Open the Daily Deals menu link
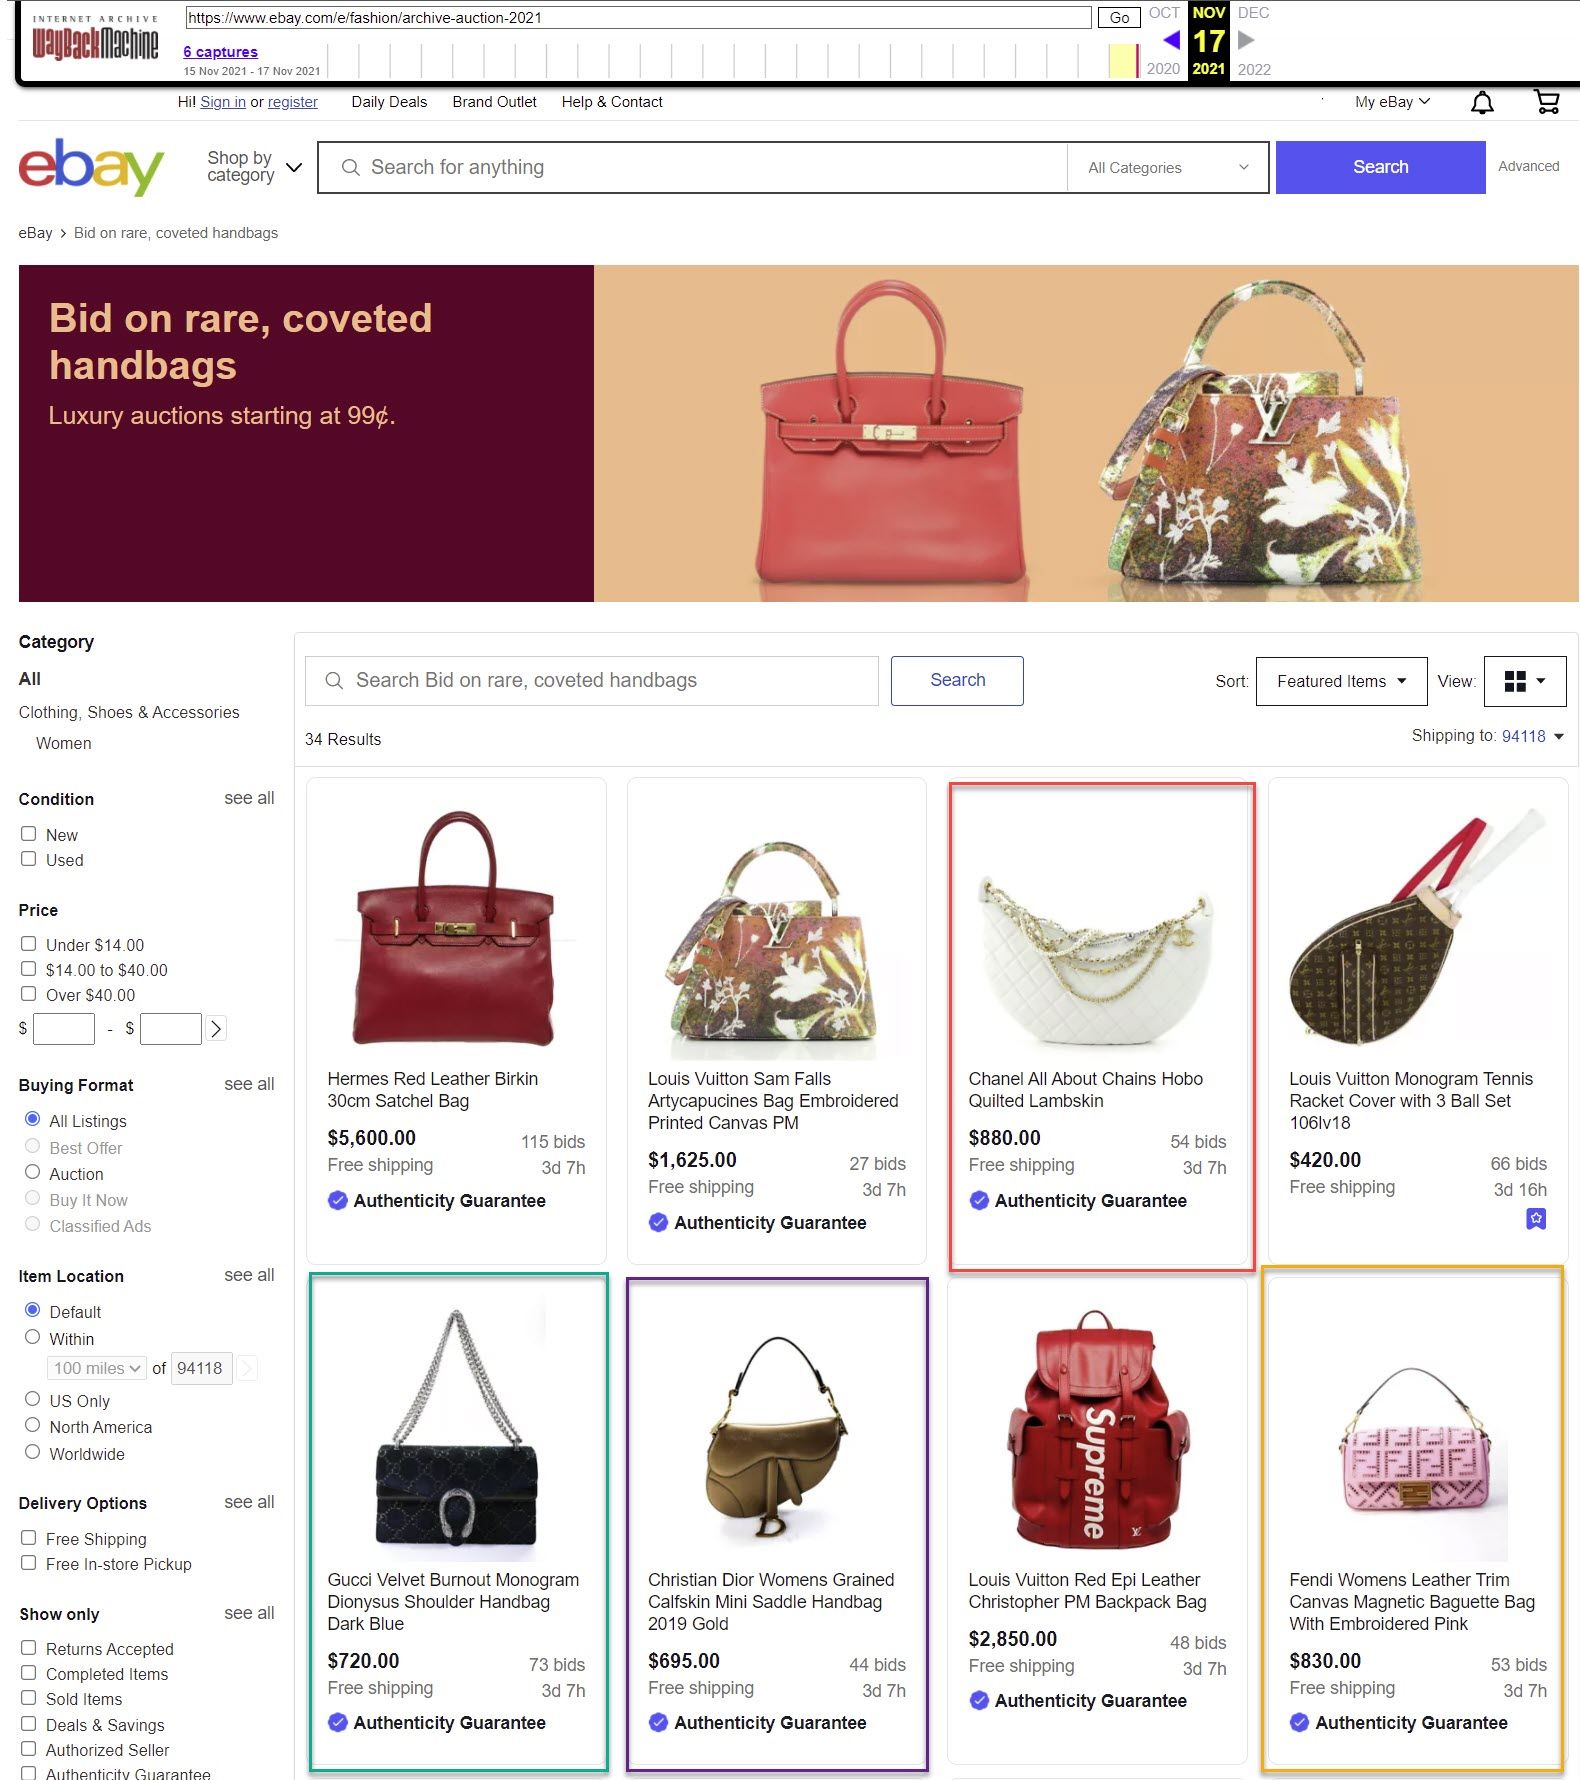The width and height of the screenshot is (1580, 1780). (x=389, y=102)
